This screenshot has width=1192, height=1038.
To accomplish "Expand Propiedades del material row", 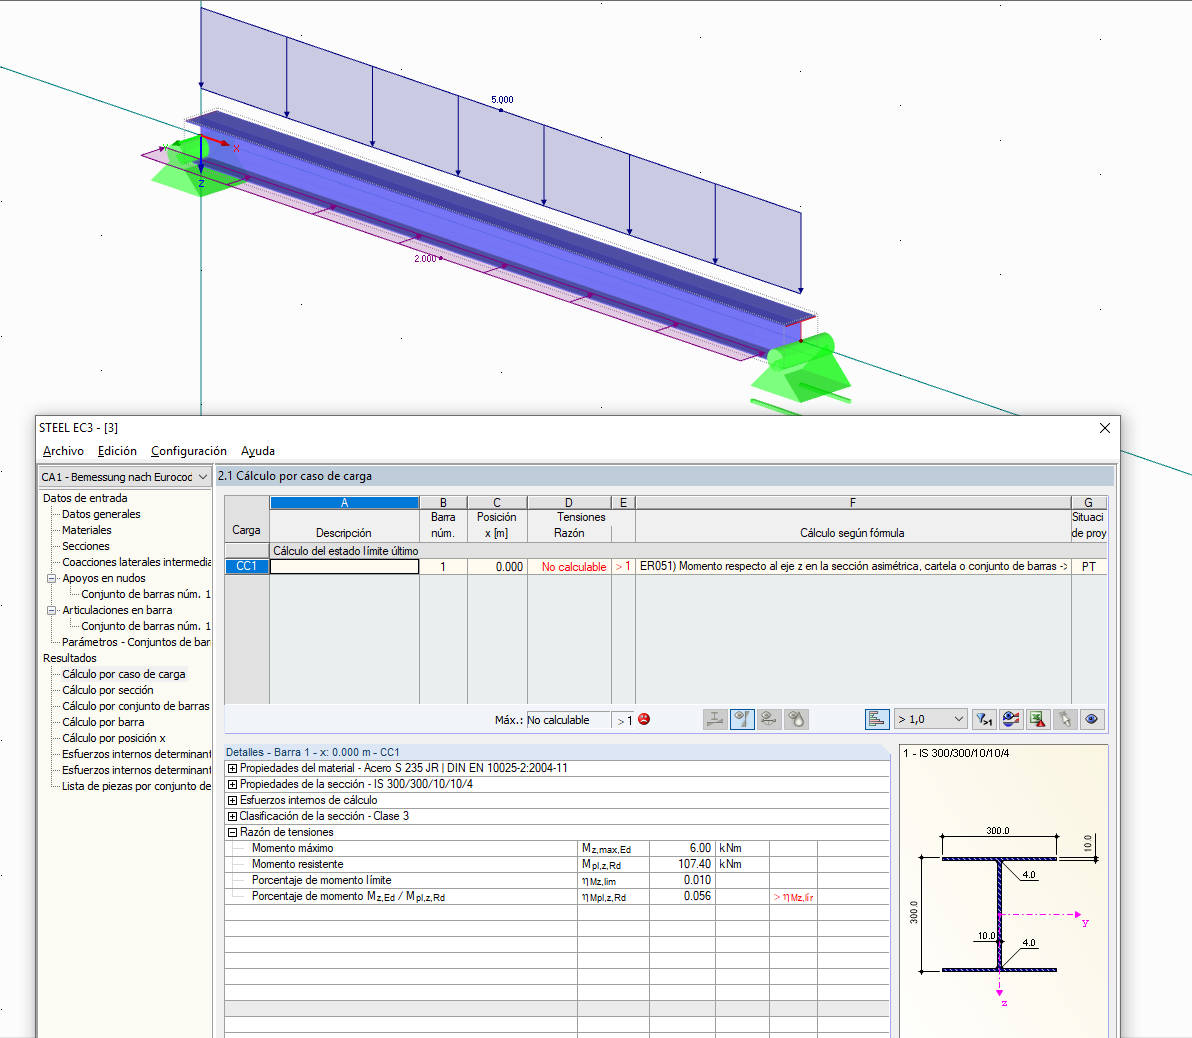I will 233,768.
